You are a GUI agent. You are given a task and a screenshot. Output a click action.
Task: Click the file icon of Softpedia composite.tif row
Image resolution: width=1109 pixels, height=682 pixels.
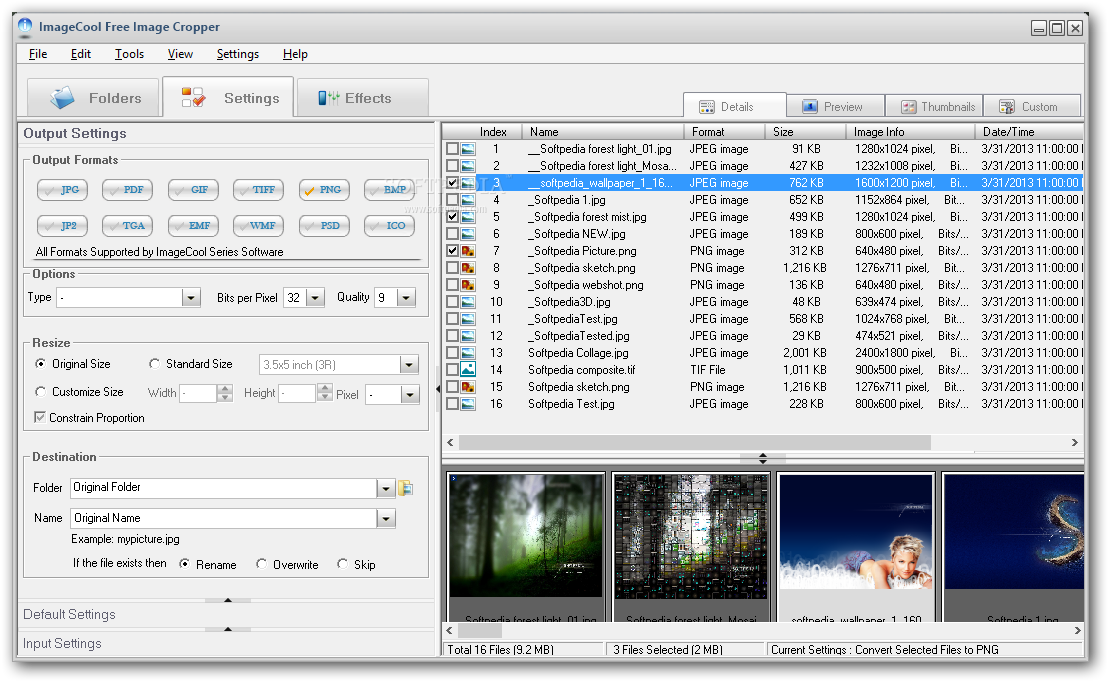tap(468, 369)
